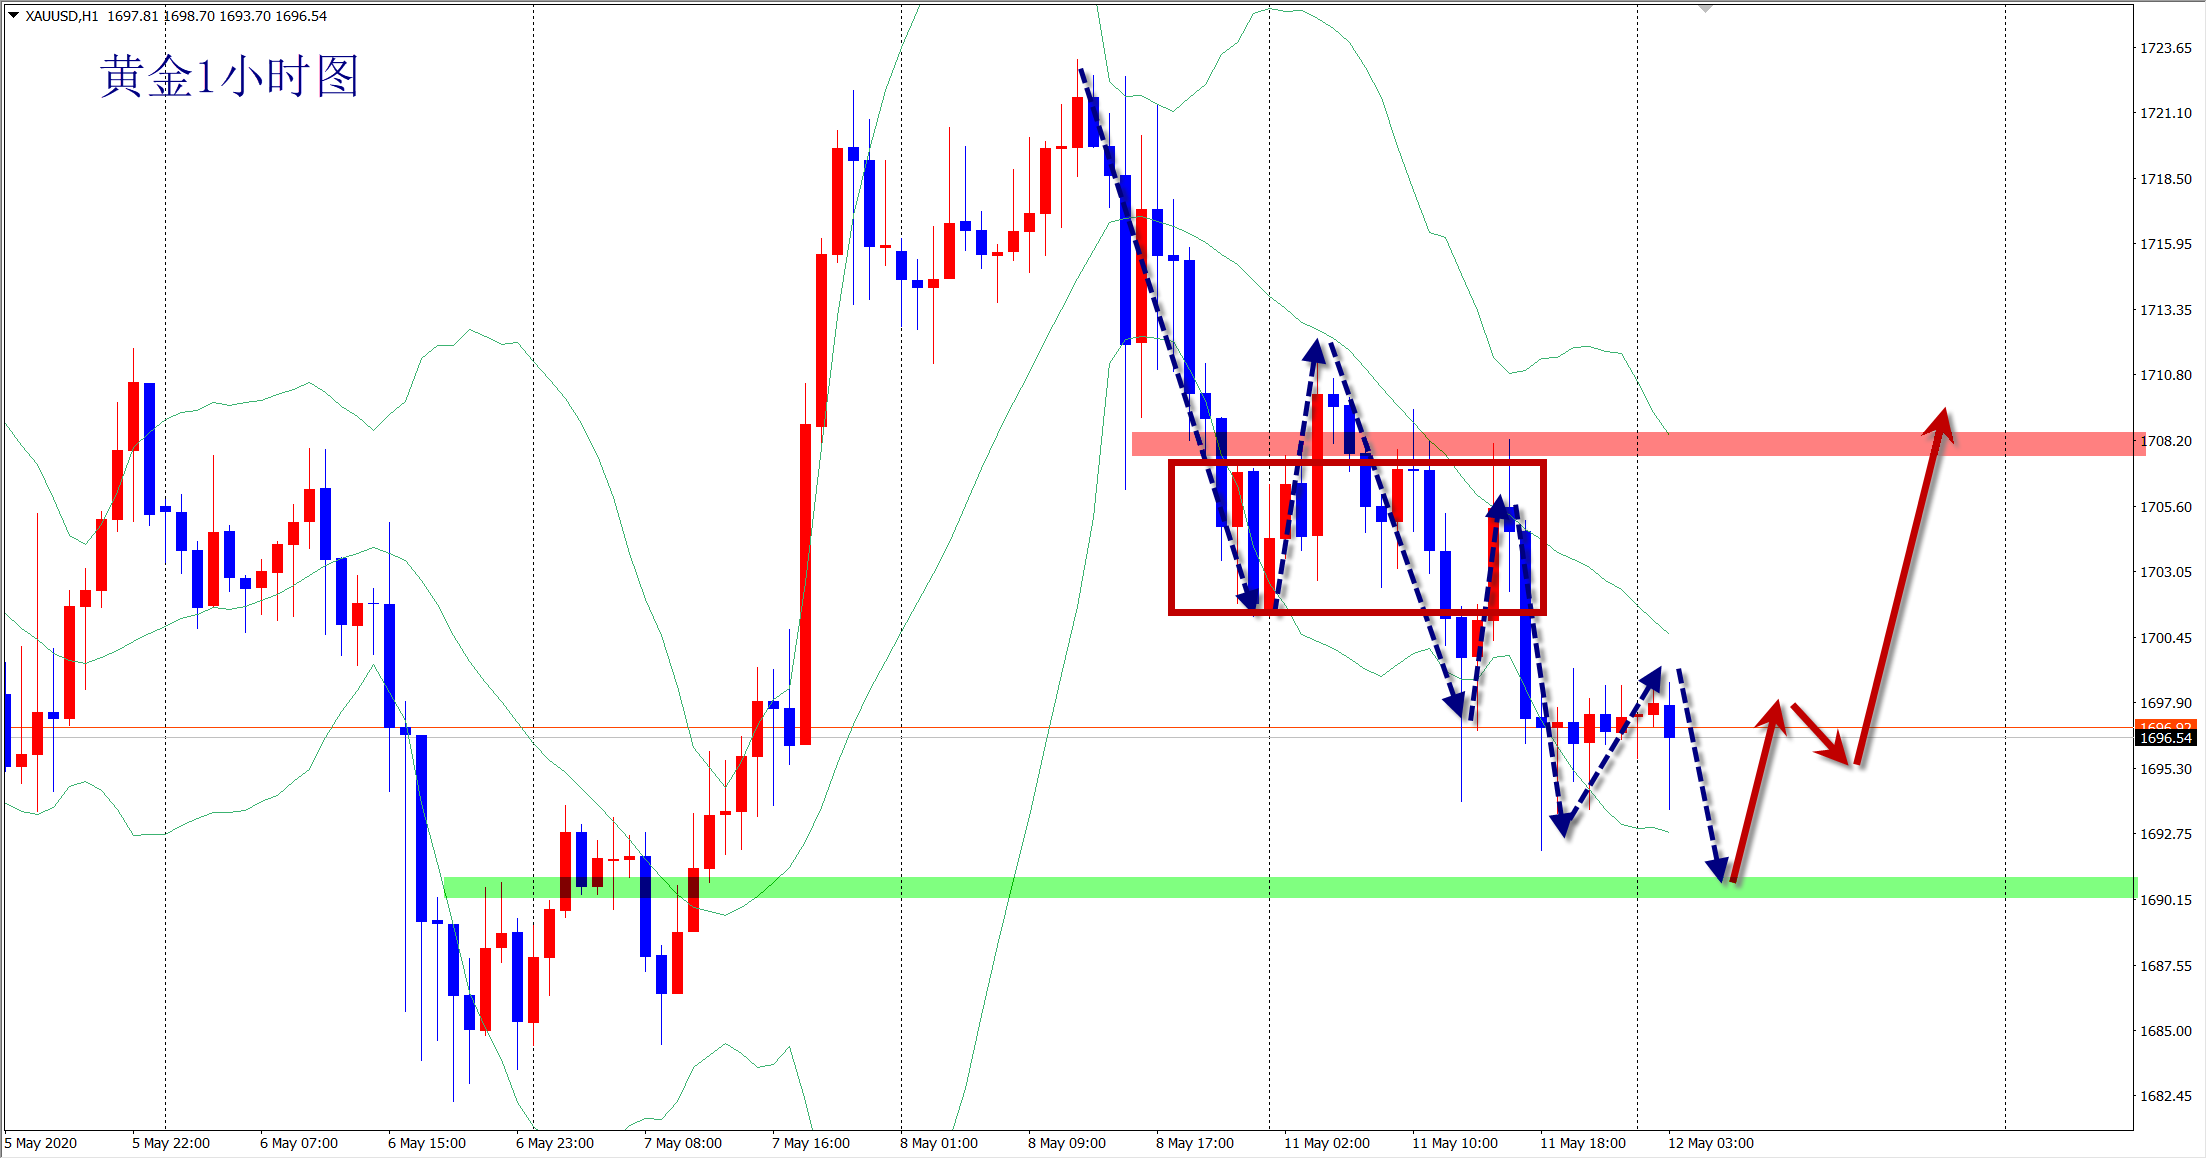Click the 6 May 07:00 time label
This screenshot has width=2207, height=1159.
tap(299, 1143)
